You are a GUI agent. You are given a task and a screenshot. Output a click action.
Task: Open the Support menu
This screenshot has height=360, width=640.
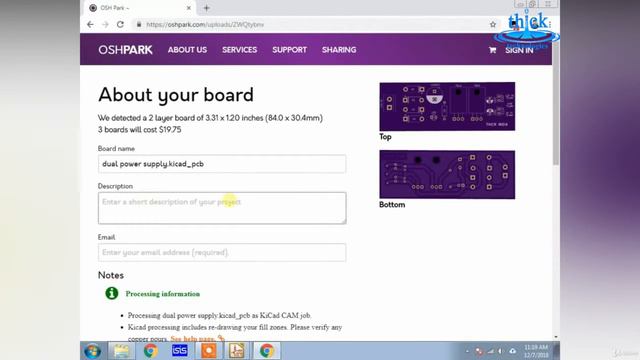(x=289, y=50)
